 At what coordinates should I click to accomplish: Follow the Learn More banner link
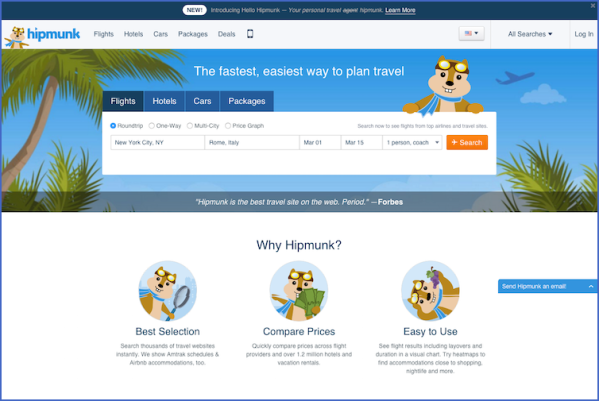click(400, 10)
